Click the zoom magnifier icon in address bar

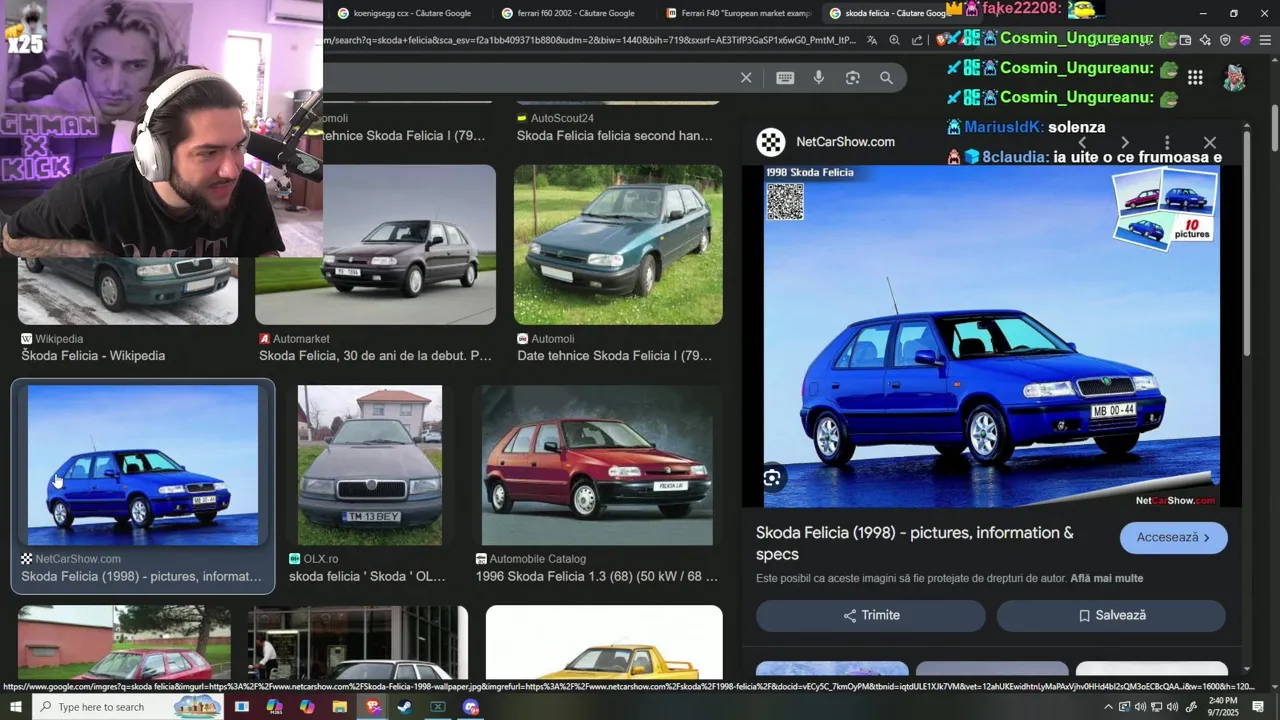(895, 41)
